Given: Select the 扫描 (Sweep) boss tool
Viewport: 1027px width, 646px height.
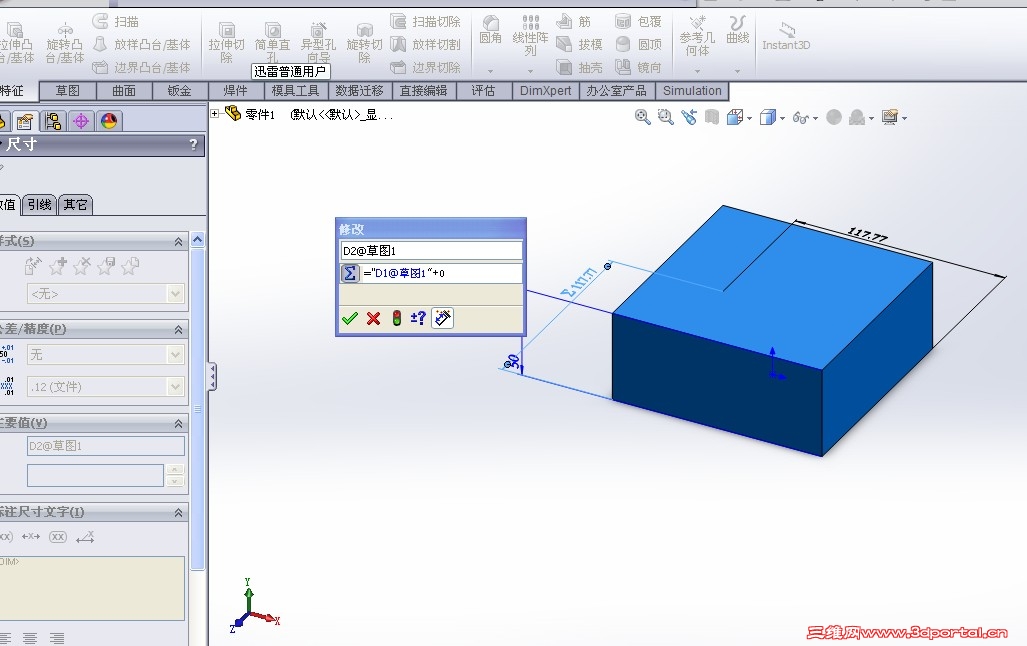Looking at the screenshot, I should (x=115, y=22).
